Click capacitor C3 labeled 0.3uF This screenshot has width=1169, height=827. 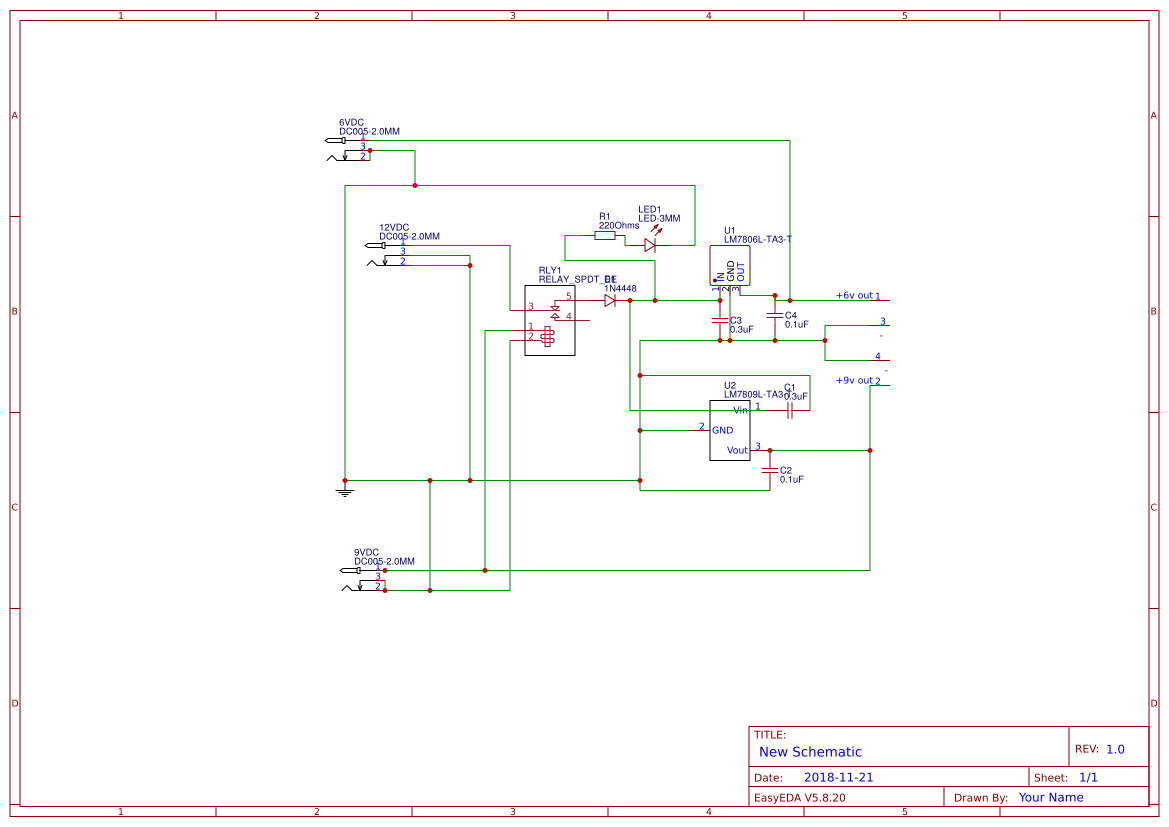tap(718, 320)
